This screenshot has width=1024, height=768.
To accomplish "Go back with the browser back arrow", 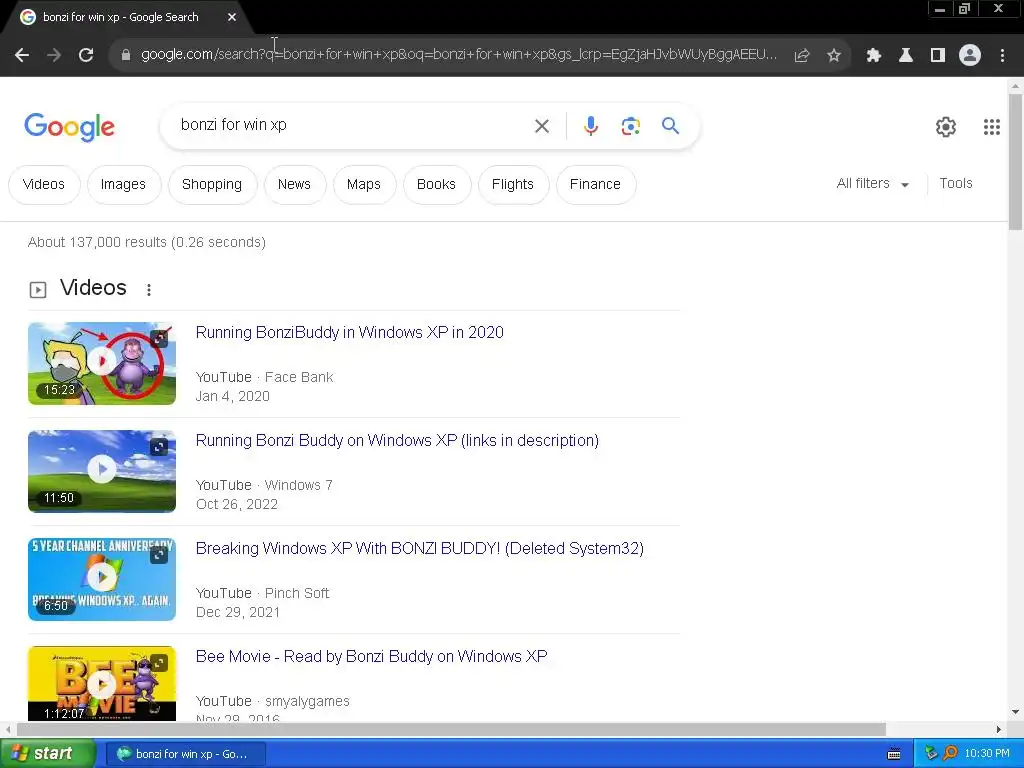I will [22, 55].
